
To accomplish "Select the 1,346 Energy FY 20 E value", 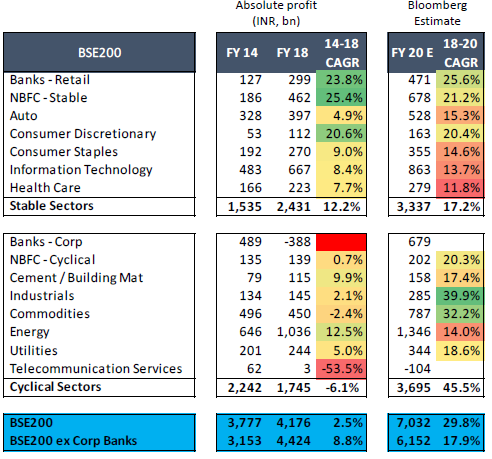I will [413, 332].
